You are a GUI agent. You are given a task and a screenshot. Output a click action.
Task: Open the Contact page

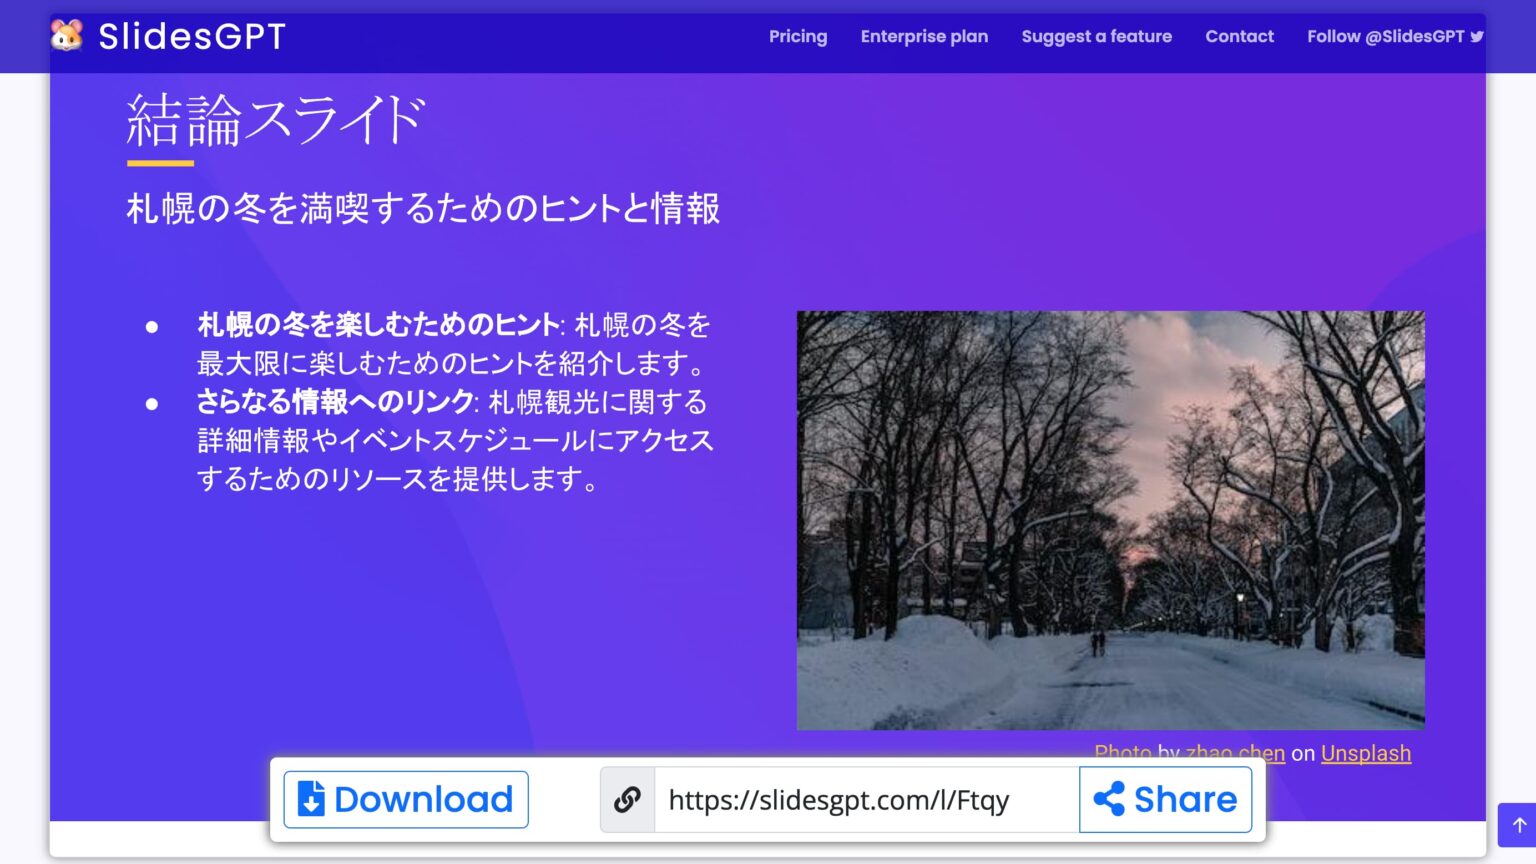point(1240,36)
